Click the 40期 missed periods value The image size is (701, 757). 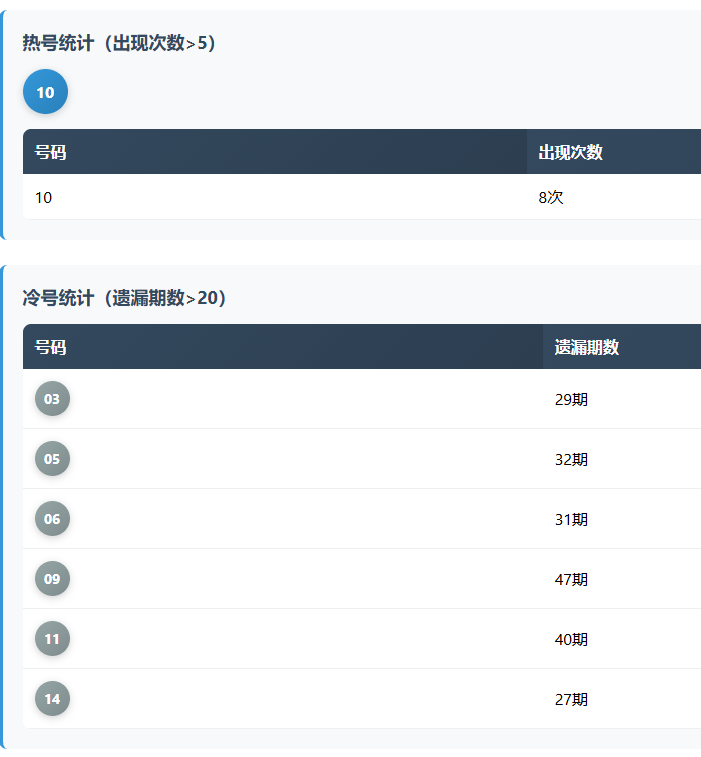[x=571, y=640]
